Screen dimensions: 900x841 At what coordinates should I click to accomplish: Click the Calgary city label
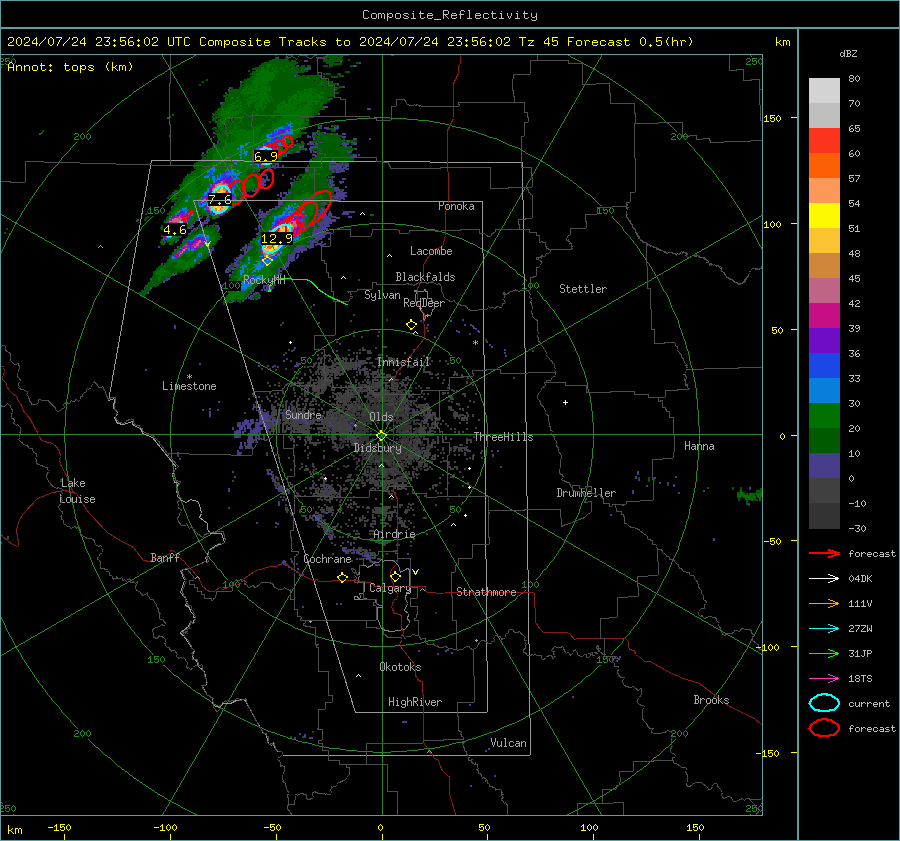(390, 588)
